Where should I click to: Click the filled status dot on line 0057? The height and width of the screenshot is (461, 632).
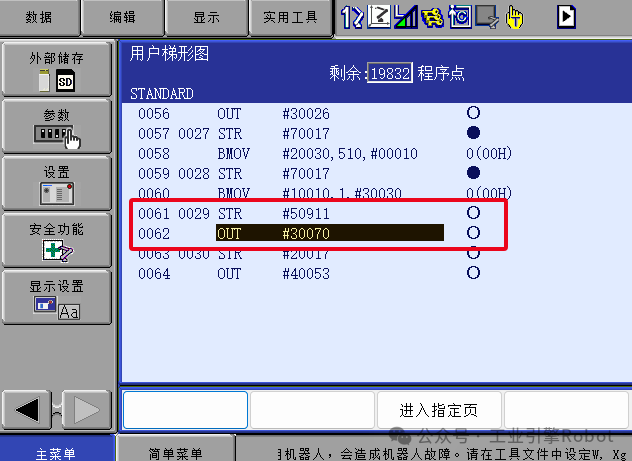(x=473, y=133)
